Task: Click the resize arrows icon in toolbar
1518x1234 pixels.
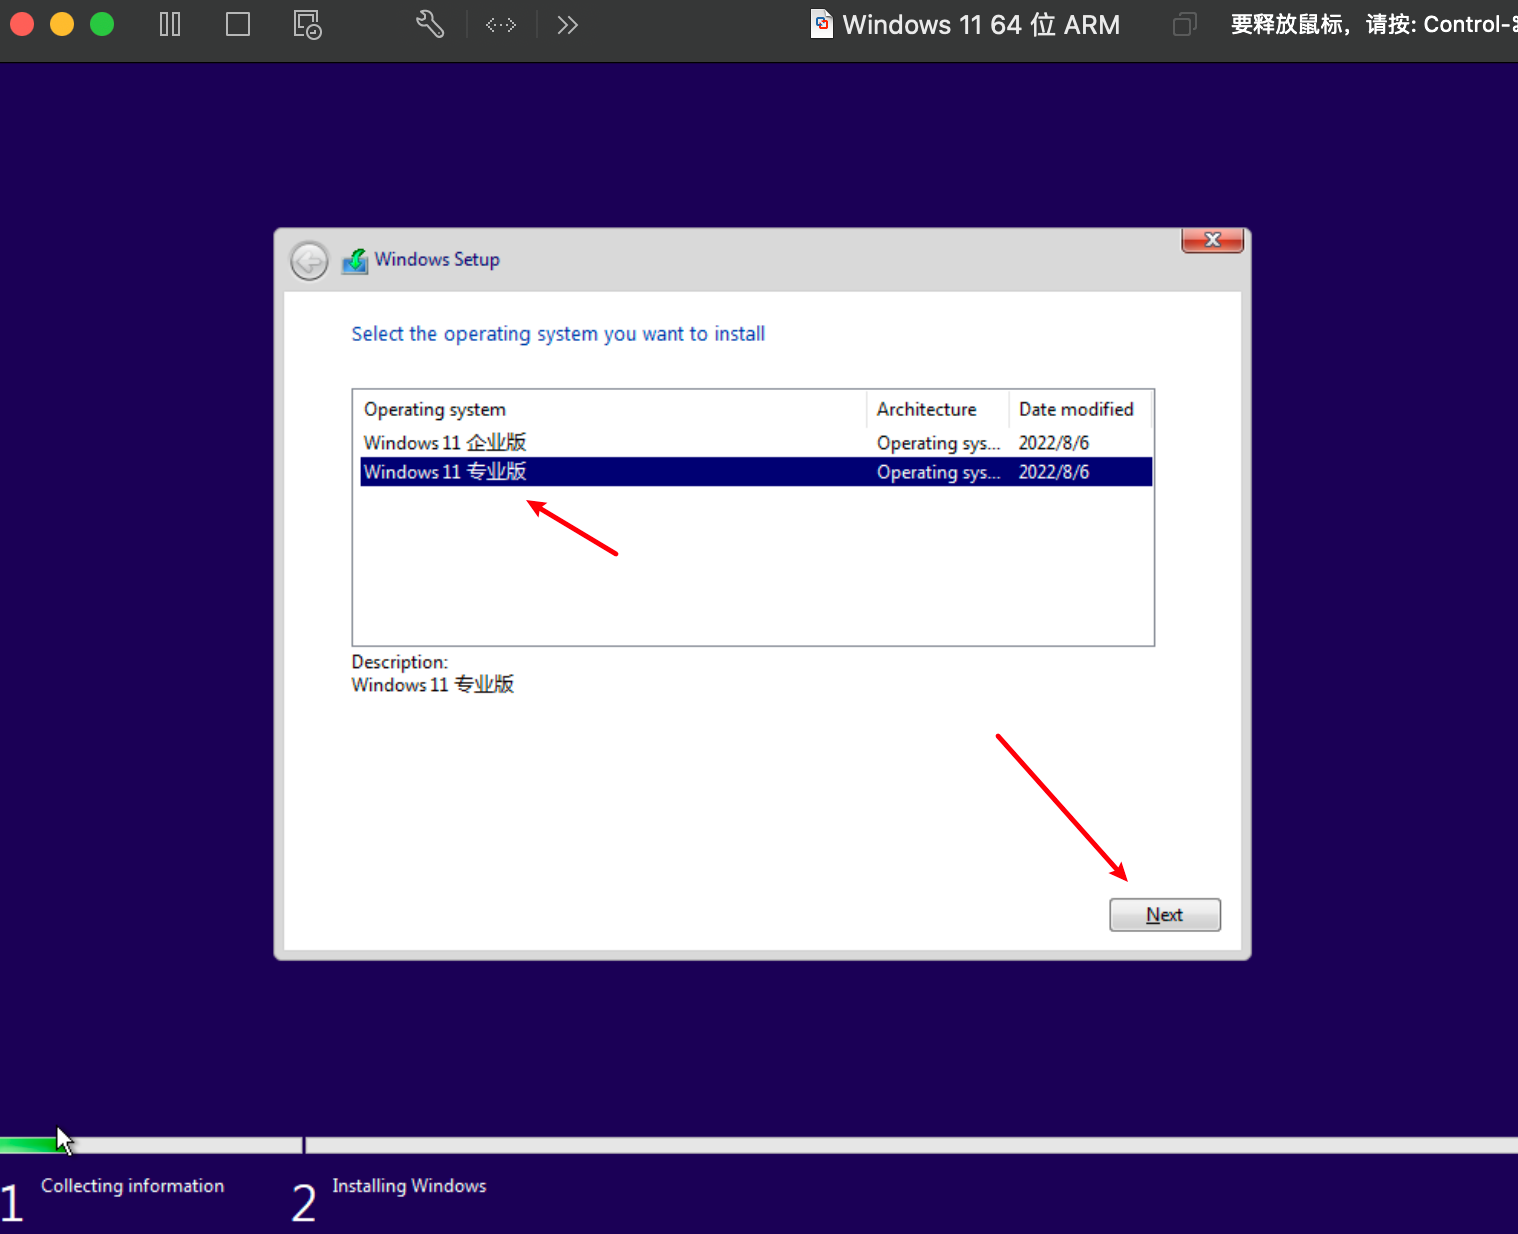Action: click(x=501, y=25)
